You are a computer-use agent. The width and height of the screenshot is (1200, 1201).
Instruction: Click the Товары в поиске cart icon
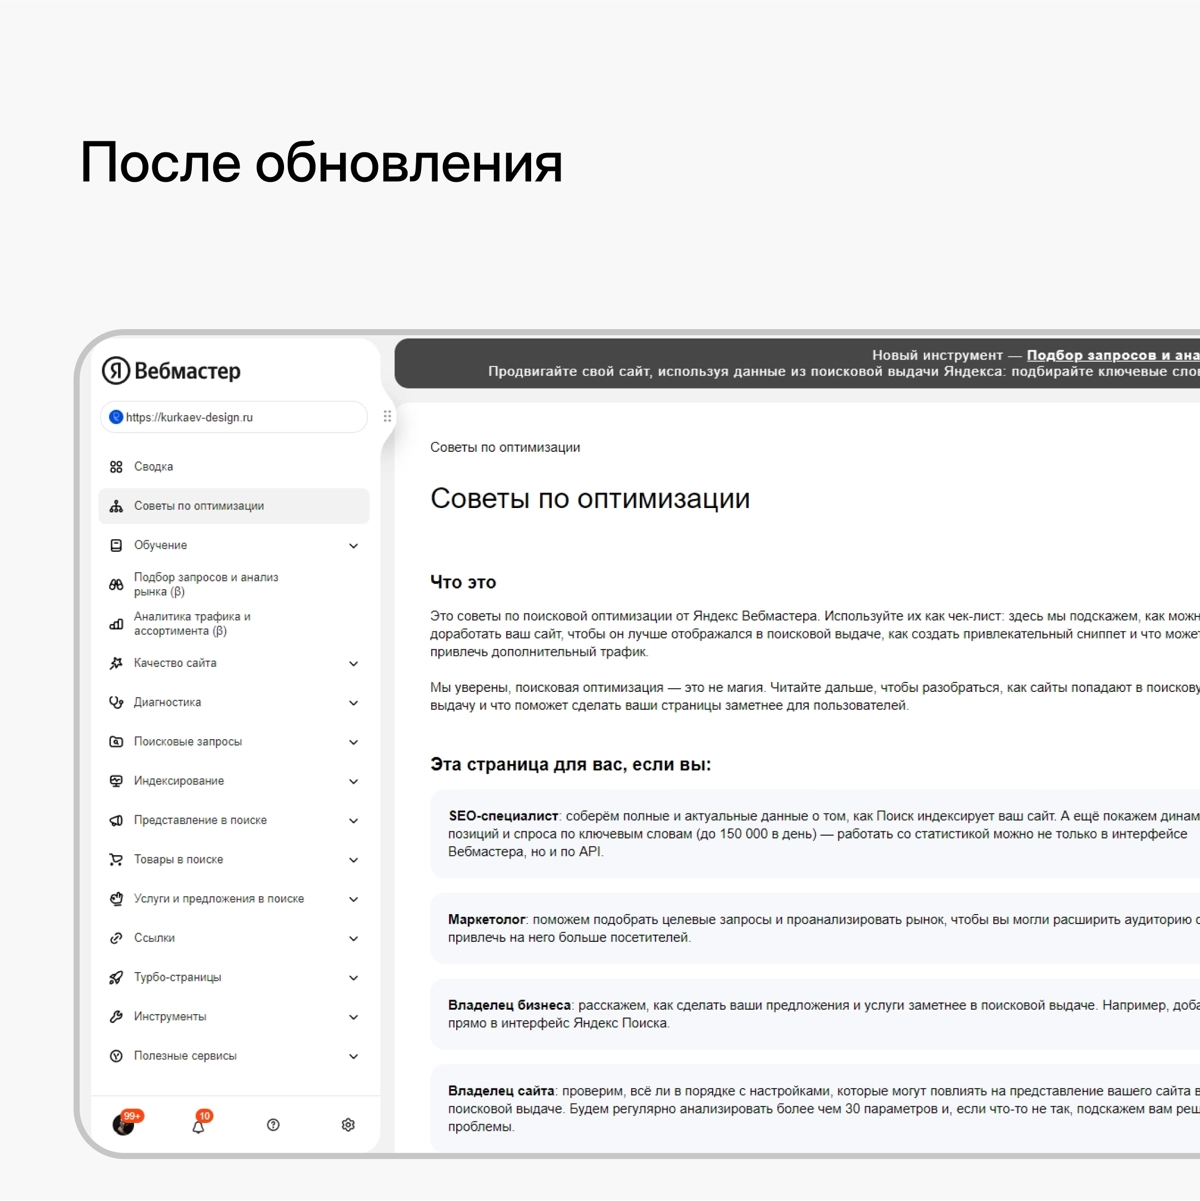(x=116, y=859)
